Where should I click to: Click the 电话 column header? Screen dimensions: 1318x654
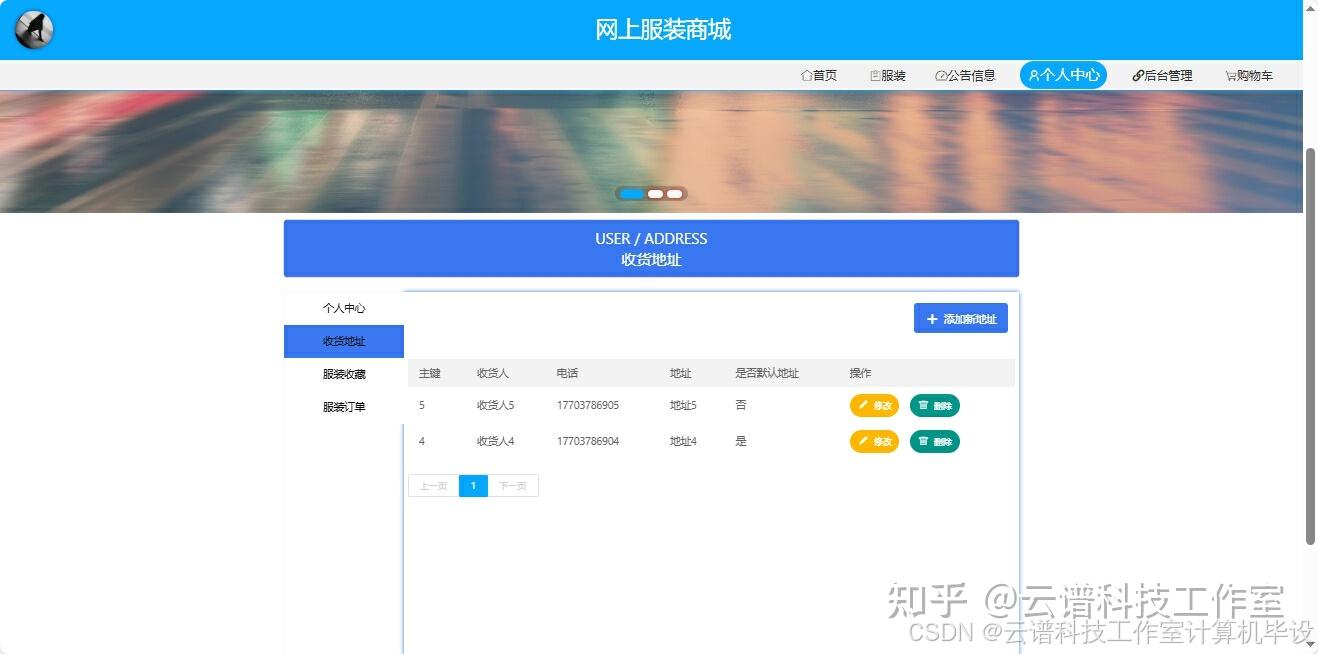click(568, 373)
